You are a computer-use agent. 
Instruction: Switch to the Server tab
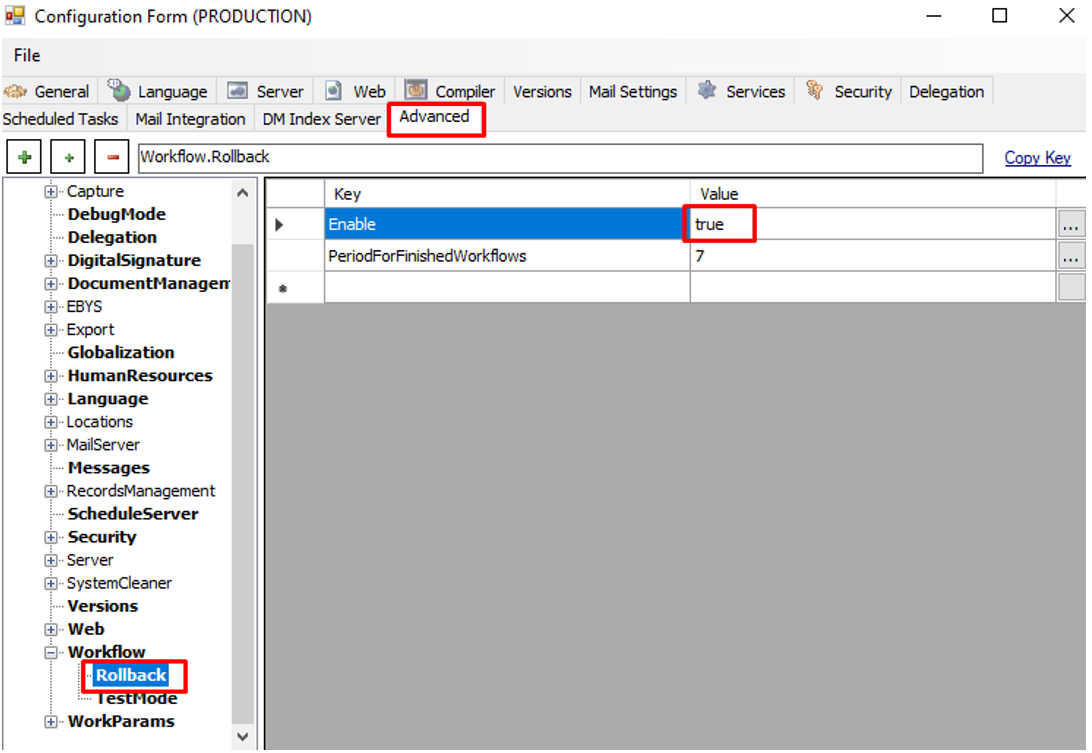click(266, 91)
